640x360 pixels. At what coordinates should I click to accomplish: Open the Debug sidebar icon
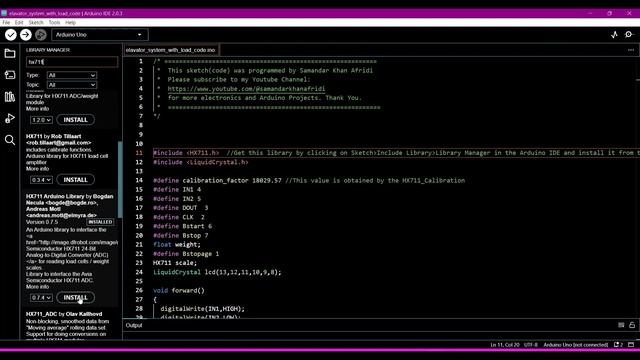pyautogui.click(x=10, y=118)
